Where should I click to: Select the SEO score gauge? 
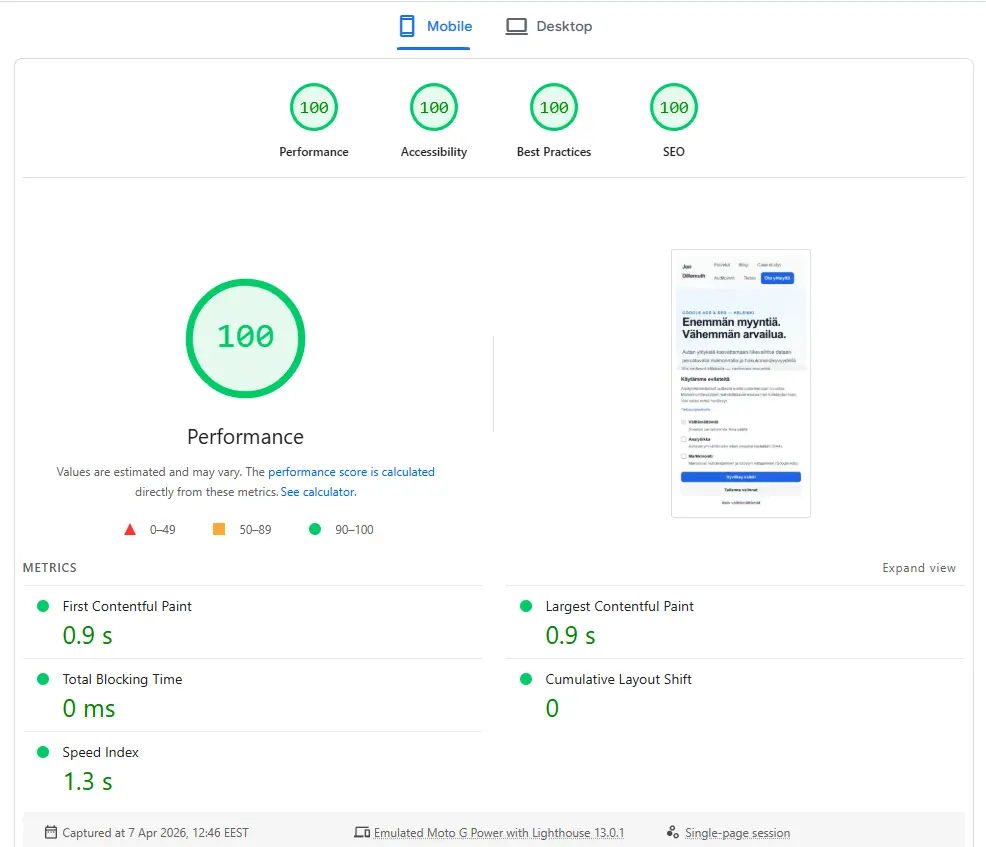[x=673, y=107]
